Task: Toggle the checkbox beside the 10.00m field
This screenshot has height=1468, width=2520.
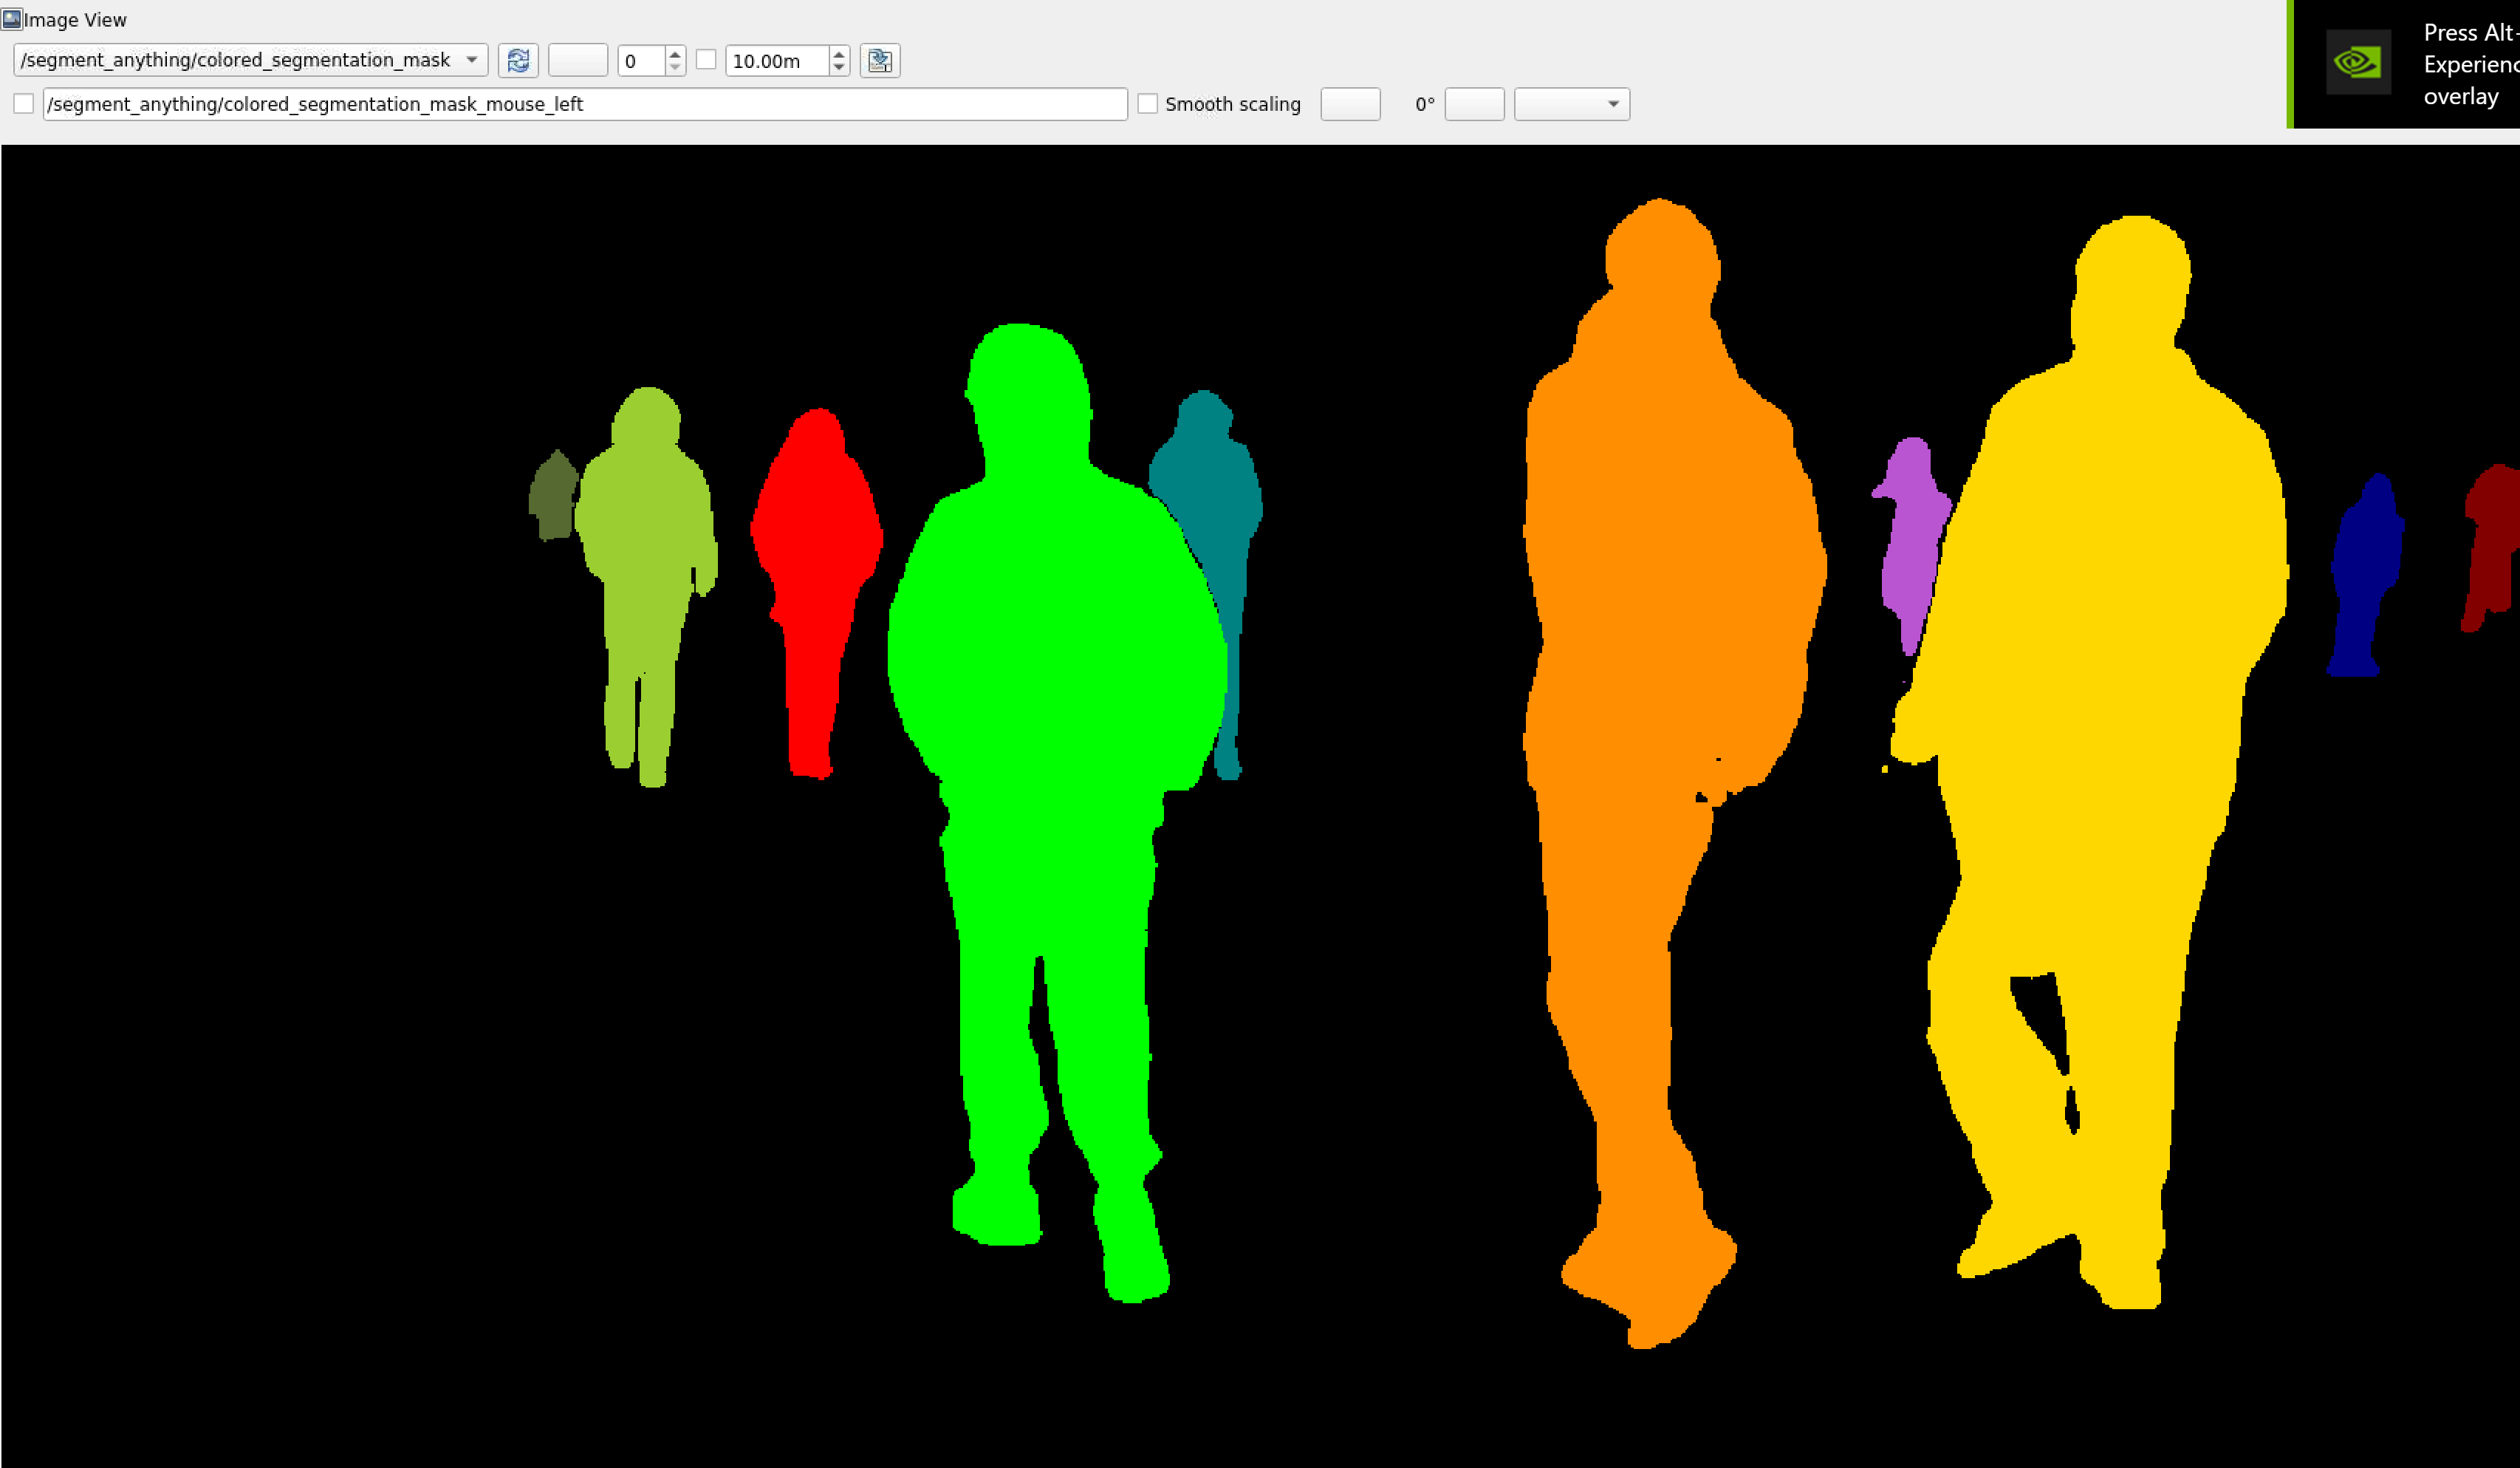Action: pyautogui.click(x=706, y=60)
